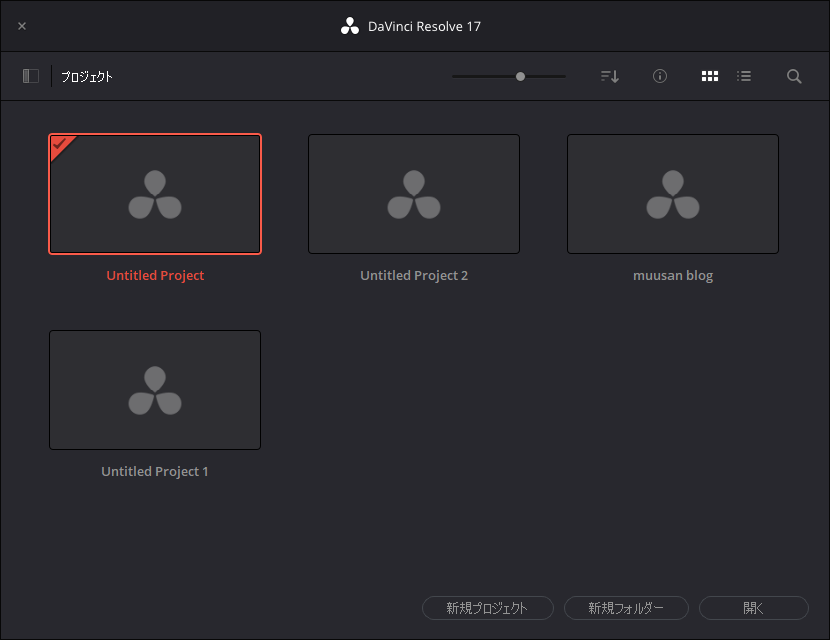Click the DaVinci Resolve logo in title bar

[x=349, y=26]
